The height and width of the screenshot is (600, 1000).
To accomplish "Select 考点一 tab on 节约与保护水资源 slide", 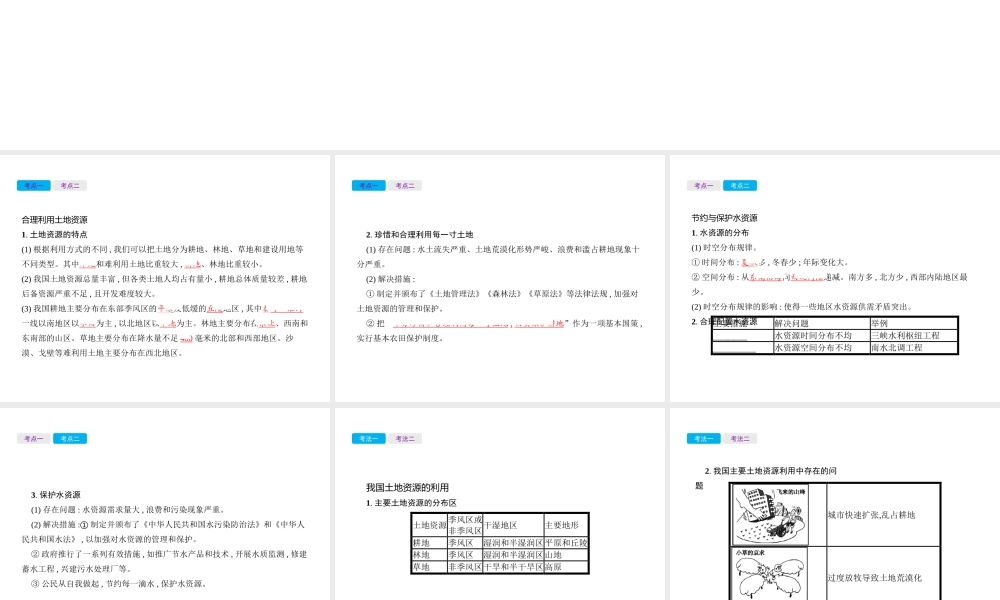I will coord(703,186).
